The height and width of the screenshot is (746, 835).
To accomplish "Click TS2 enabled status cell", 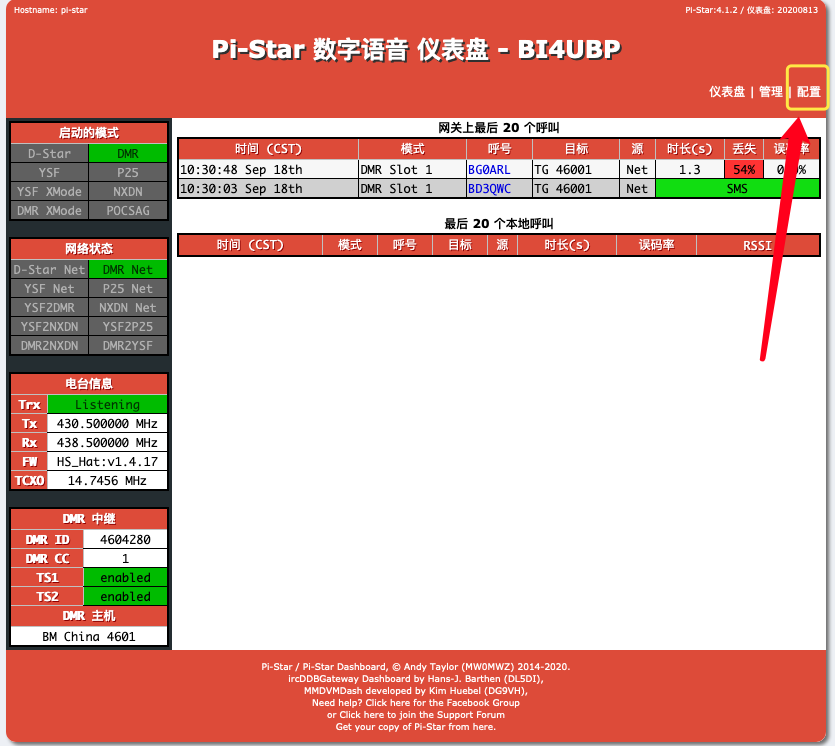I will click(x=125, y=597).
